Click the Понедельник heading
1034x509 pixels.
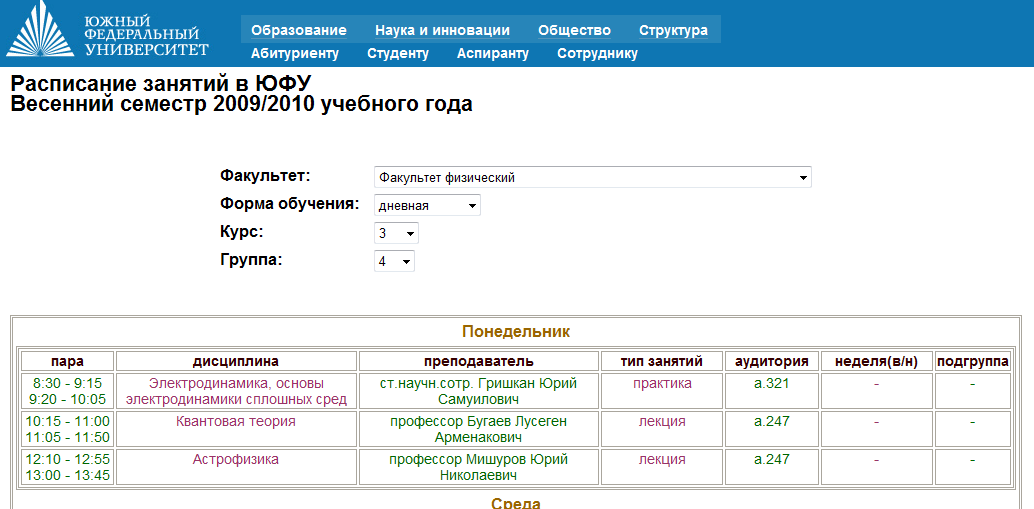click(516, 331)
